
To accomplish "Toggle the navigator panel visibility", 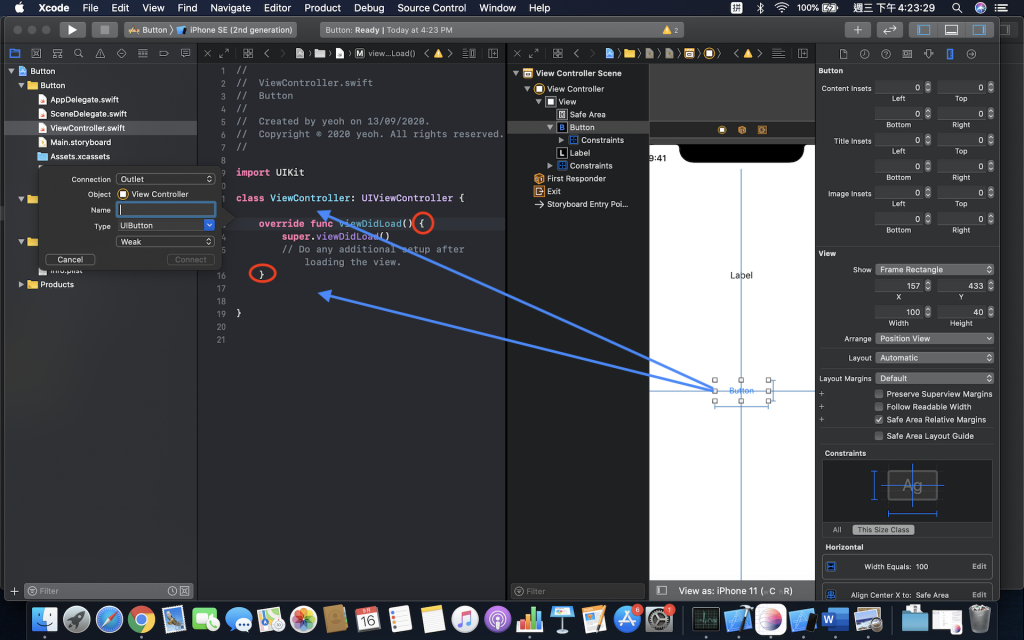I will (923, 29).
